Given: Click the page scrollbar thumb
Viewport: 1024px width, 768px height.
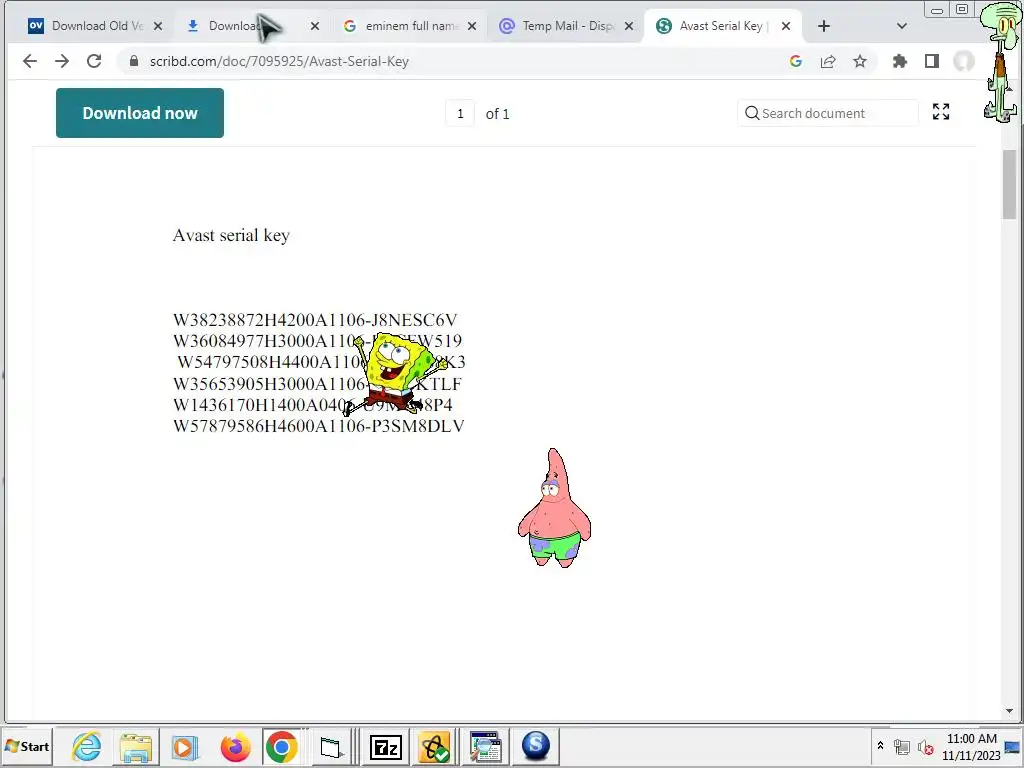Looking at the screenshot, I should (x=1010, y=185).
